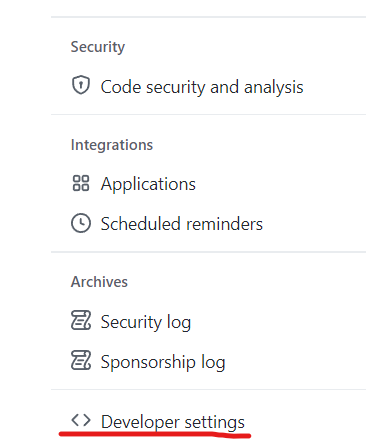
Task: Go to Scheduled reminders
Action: pyautogui.click(x=182, y=224)
